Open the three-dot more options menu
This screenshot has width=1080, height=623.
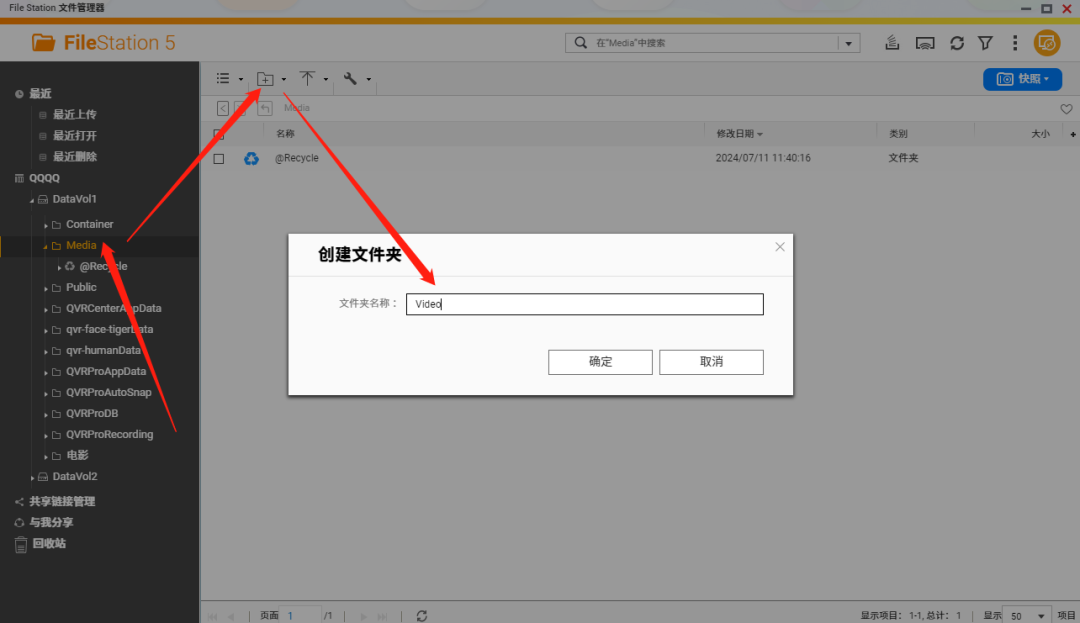click(1015, 43)
